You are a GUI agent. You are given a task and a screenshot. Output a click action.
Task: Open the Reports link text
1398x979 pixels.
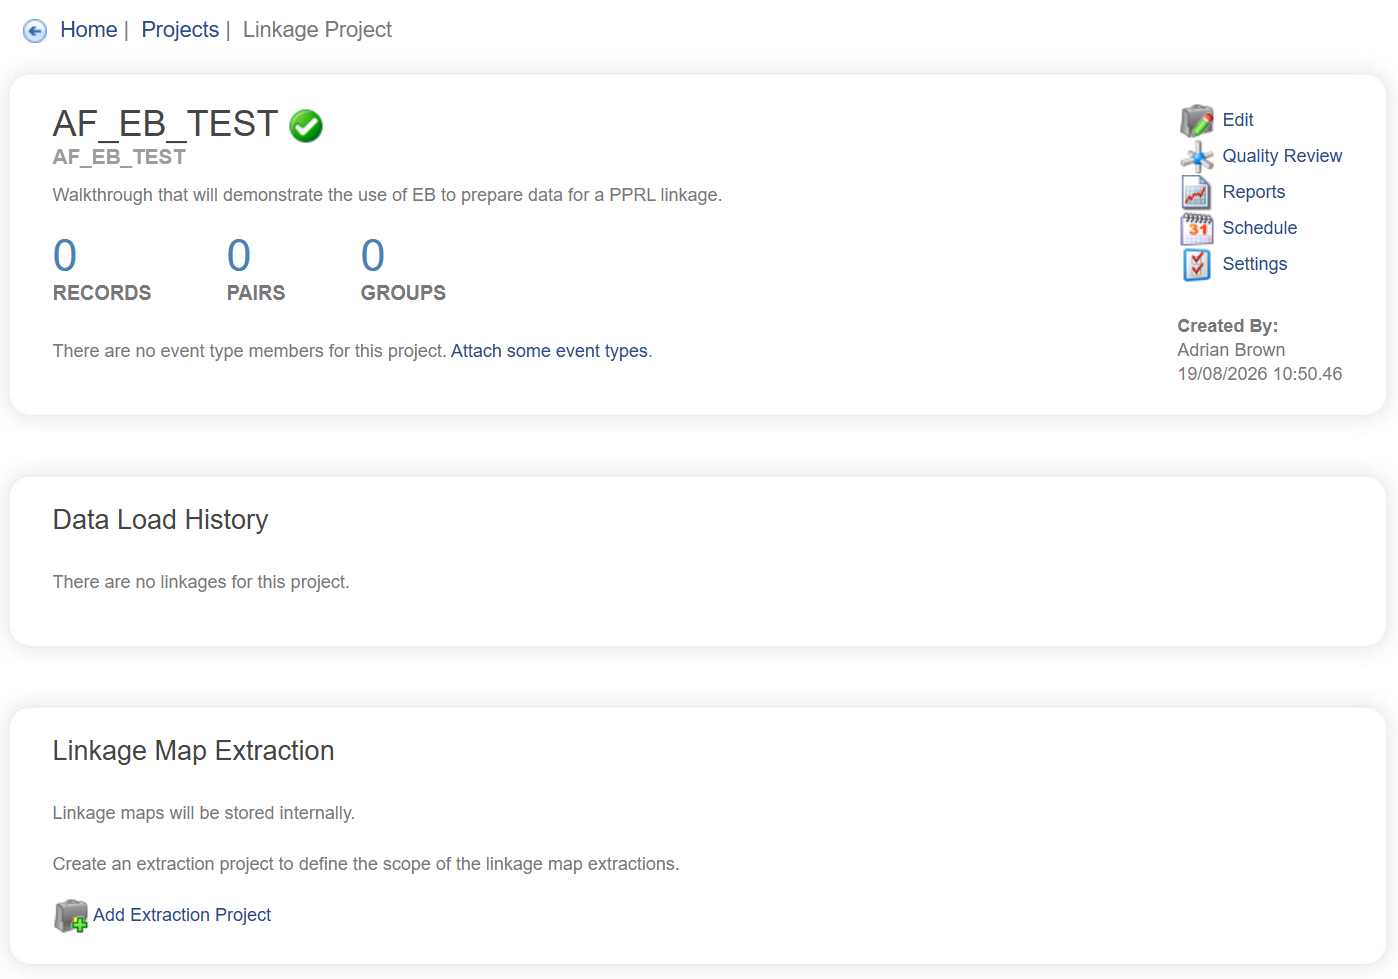1254,192
